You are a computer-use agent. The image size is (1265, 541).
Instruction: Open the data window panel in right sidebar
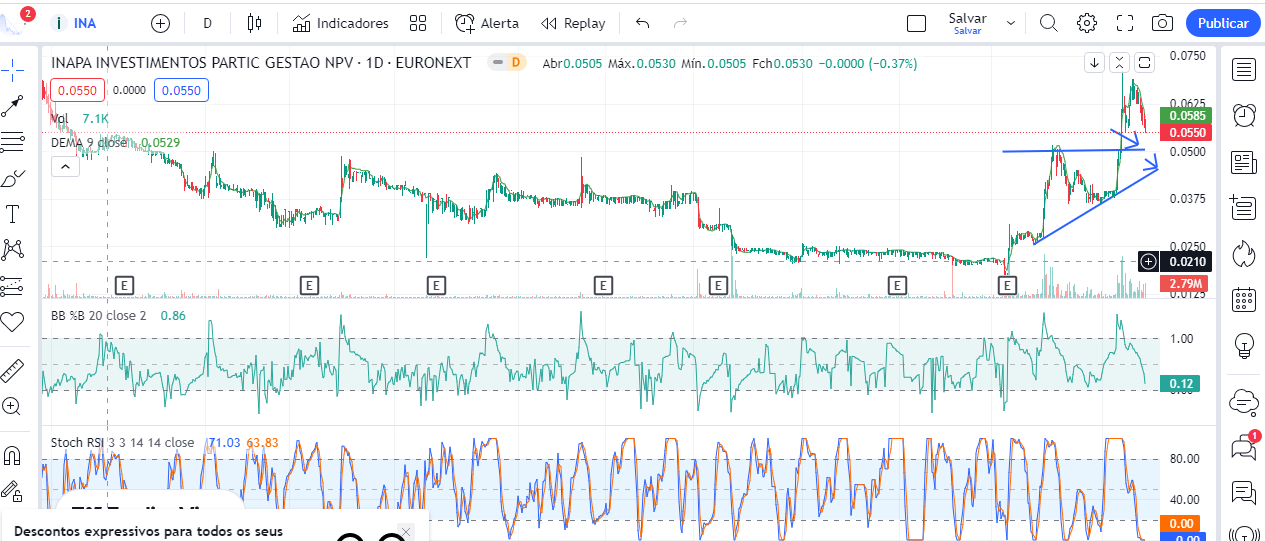pos(1244,207)
